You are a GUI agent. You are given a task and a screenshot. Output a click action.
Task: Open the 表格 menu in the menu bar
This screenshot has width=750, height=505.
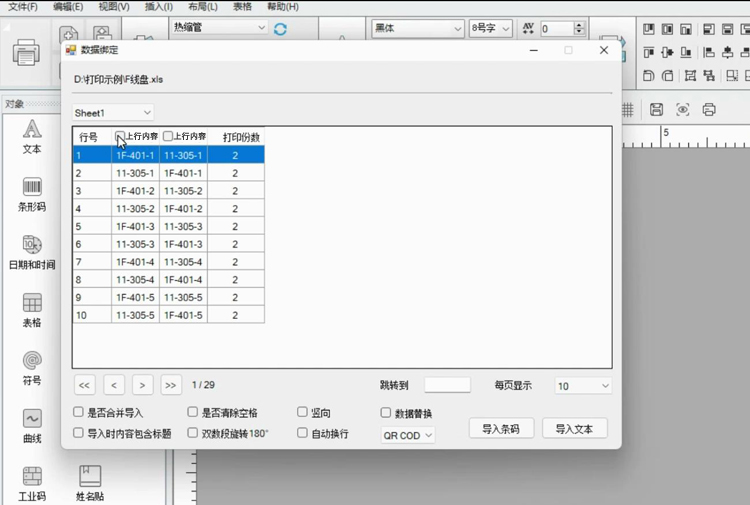[243, 7]
